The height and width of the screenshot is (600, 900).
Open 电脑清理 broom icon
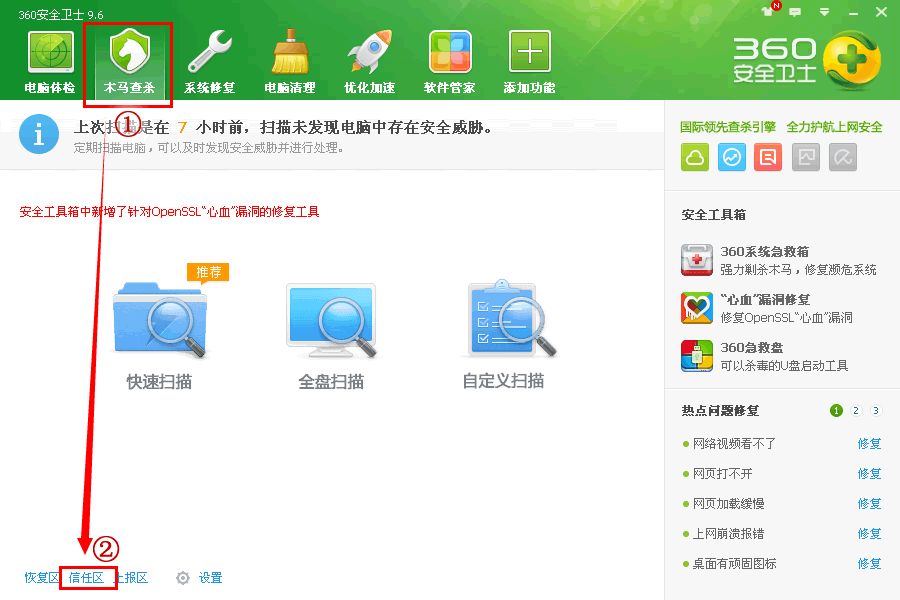290,52
